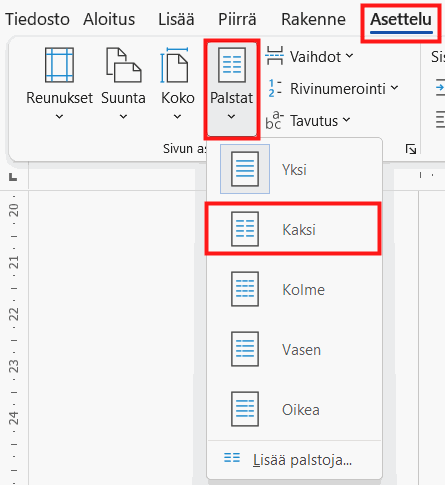The height and width of the screenshot is (485, 445).
Task: Select the Koko page size icon
Action: tap(174, 65)
